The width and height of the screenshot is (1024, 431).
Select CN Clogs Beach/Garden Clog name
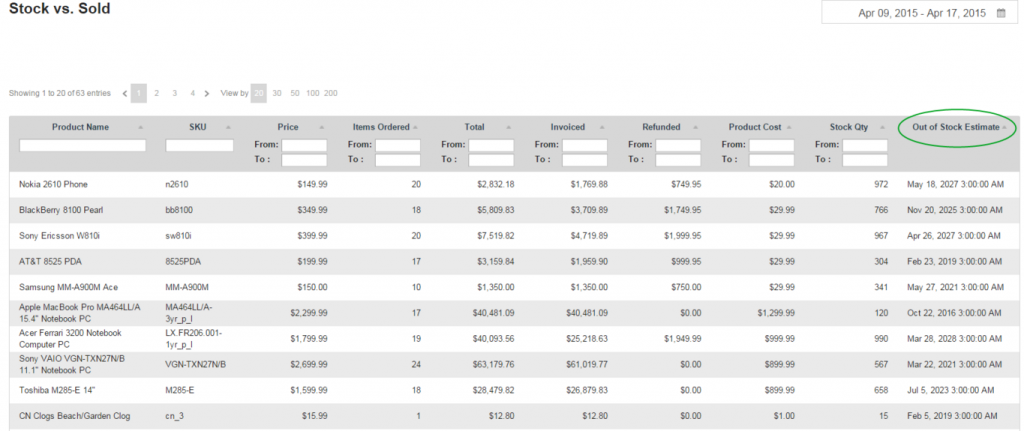(74, 416)
